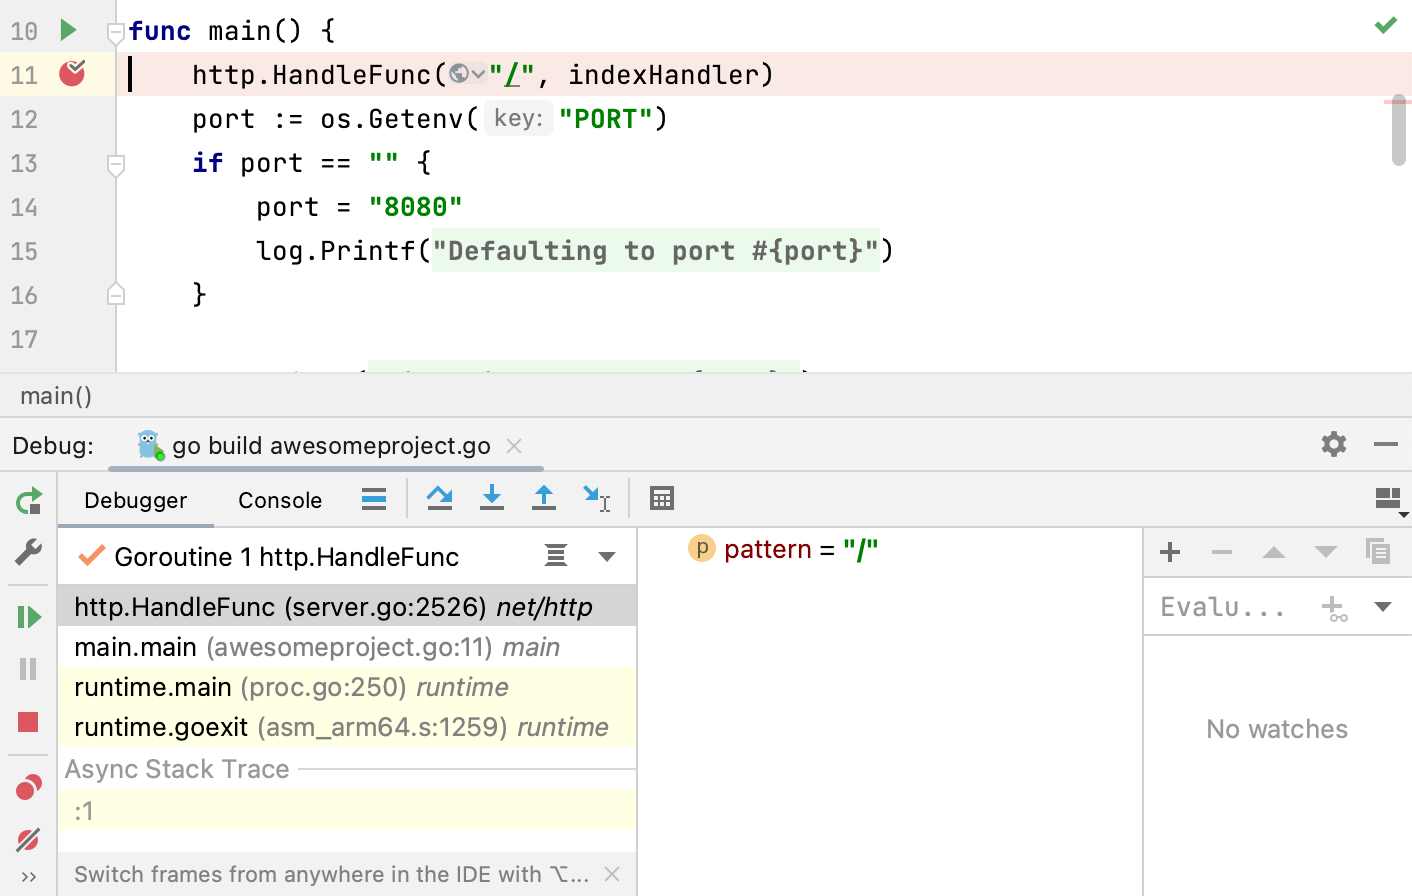Switch to the Console tab
Screen dimensions: 1412x896
[280, 500]
